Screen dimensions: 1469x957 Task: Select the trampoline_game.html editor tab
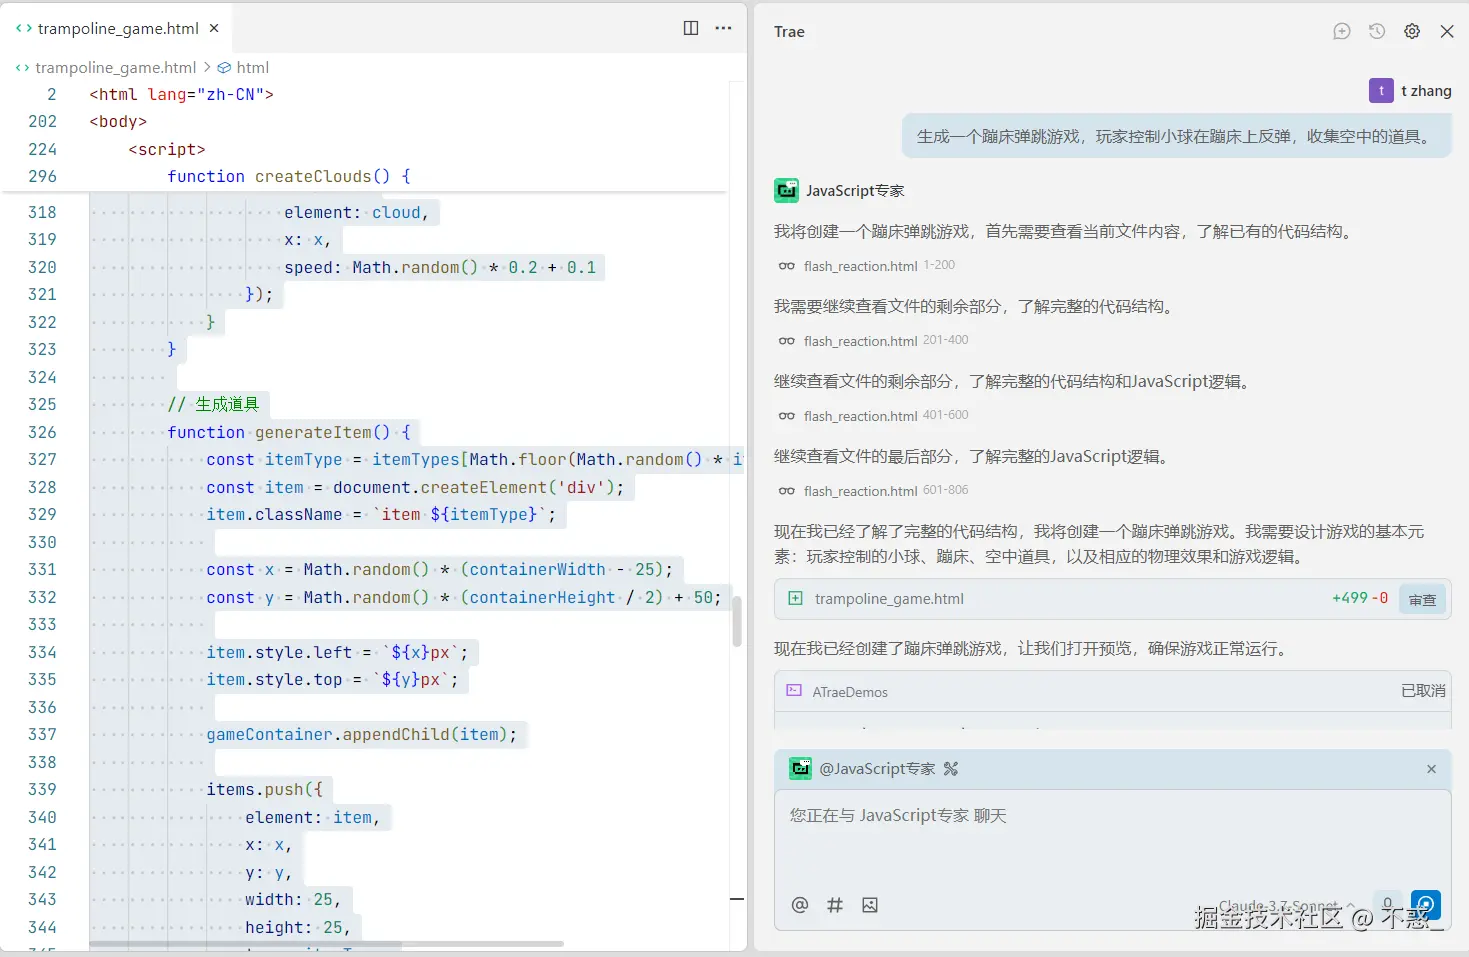[117, 28]
